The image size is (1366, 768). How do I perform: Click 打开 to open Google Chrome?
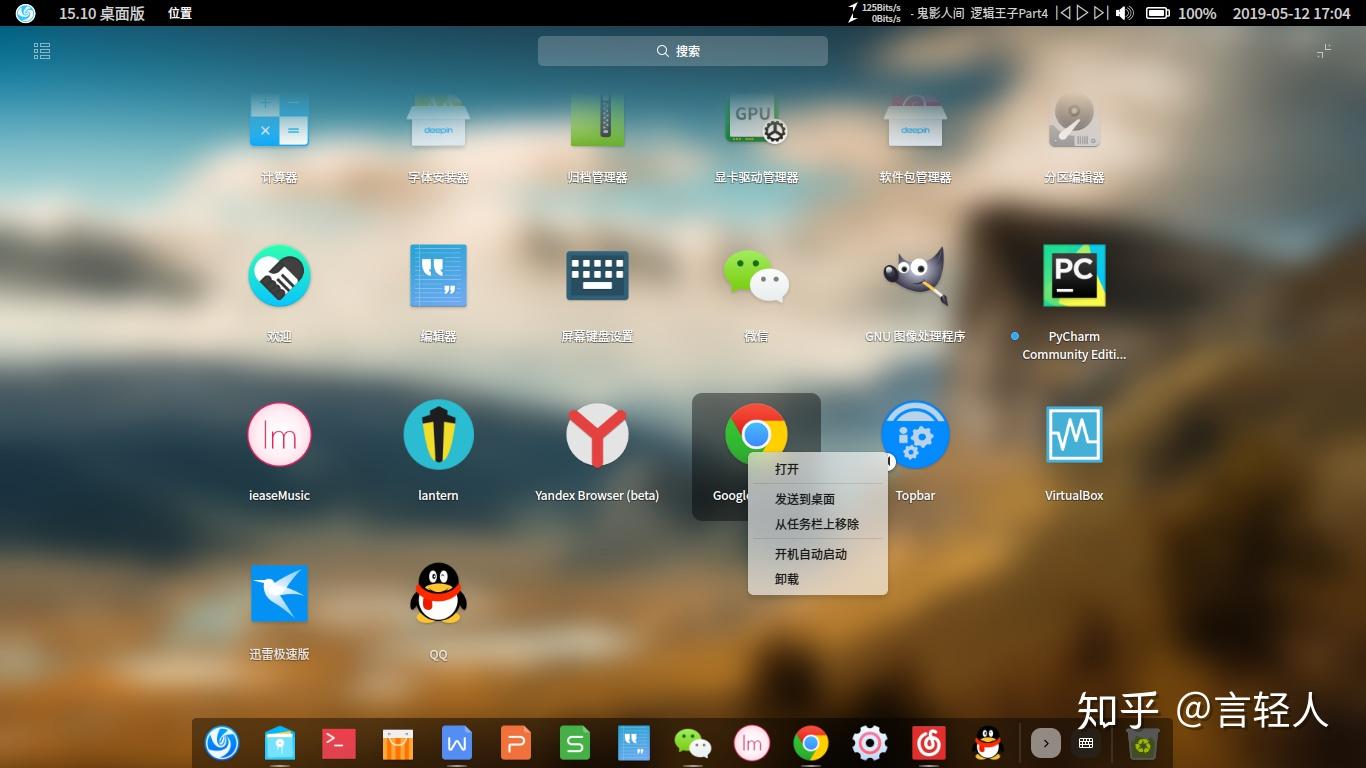[787, 468]
